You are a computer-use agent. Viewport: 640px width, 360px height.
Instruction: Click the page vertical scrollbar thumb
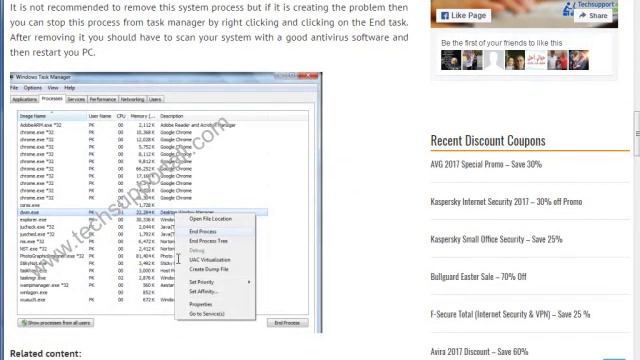(x=637, y=133)
